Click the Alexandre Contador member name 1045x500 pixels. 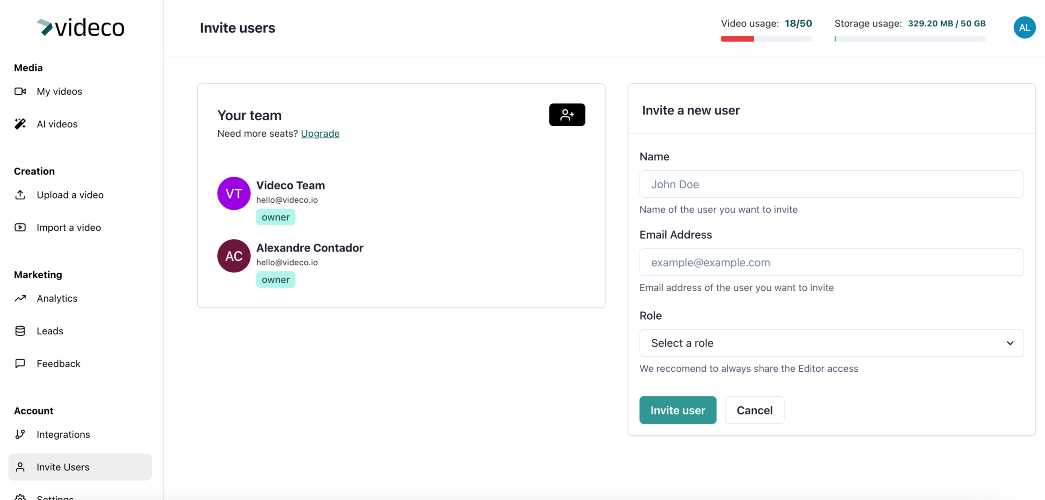point(310,248)
